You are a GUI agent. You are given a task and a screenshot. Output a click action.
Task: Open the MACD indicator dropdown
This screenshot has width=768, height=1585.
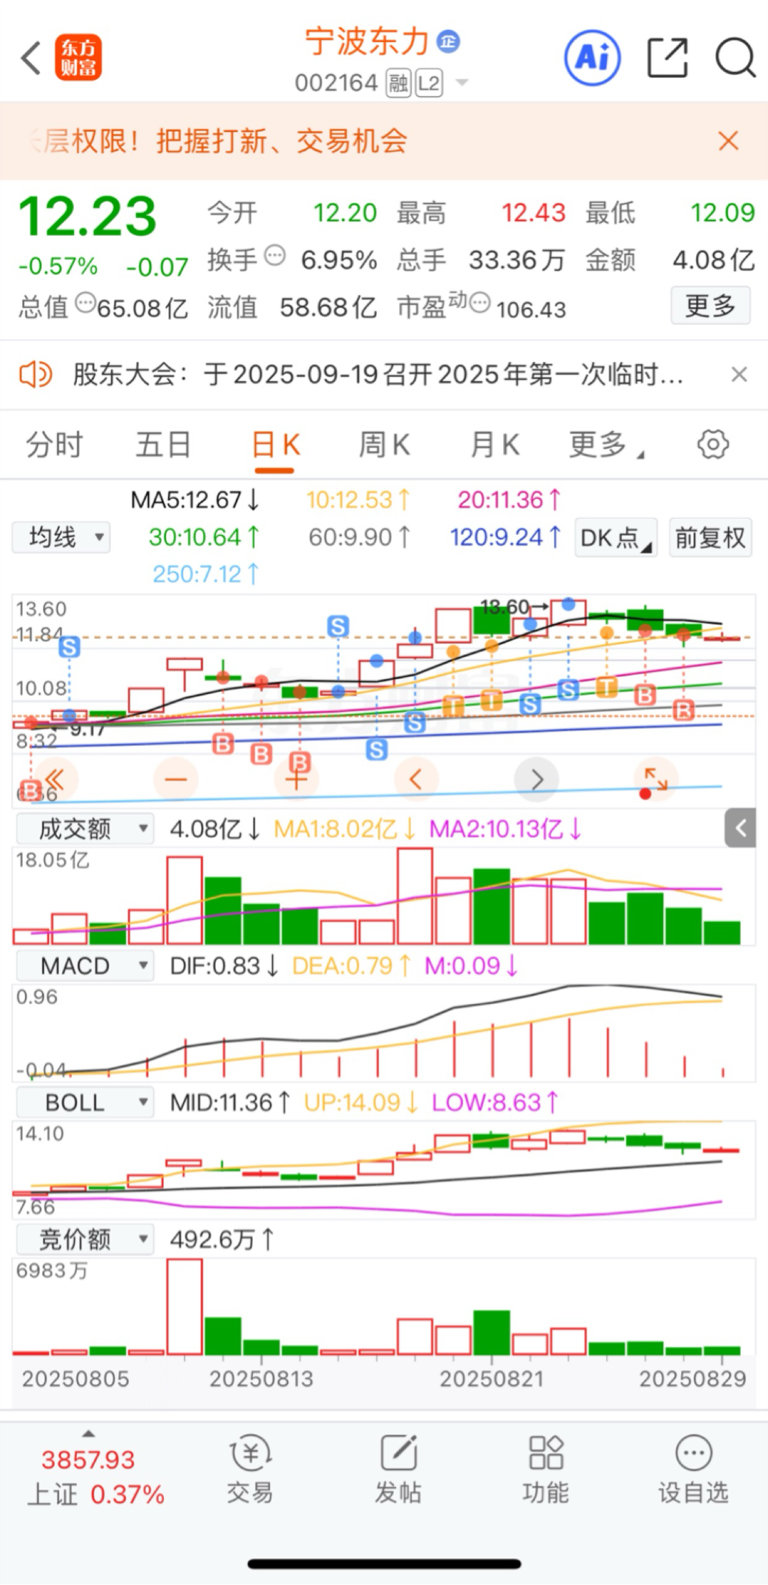(x=85, y=966)
